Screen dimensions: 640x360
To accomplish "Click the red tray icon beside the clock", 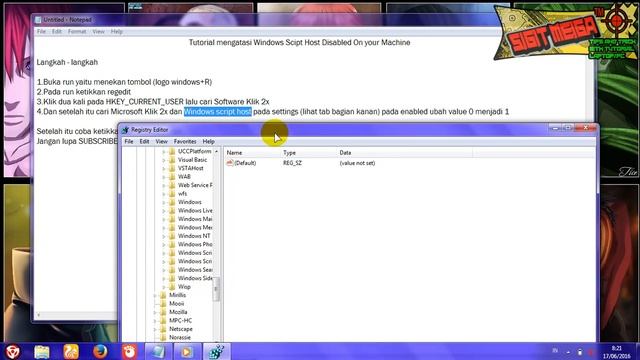I will (x=591, y=352).
